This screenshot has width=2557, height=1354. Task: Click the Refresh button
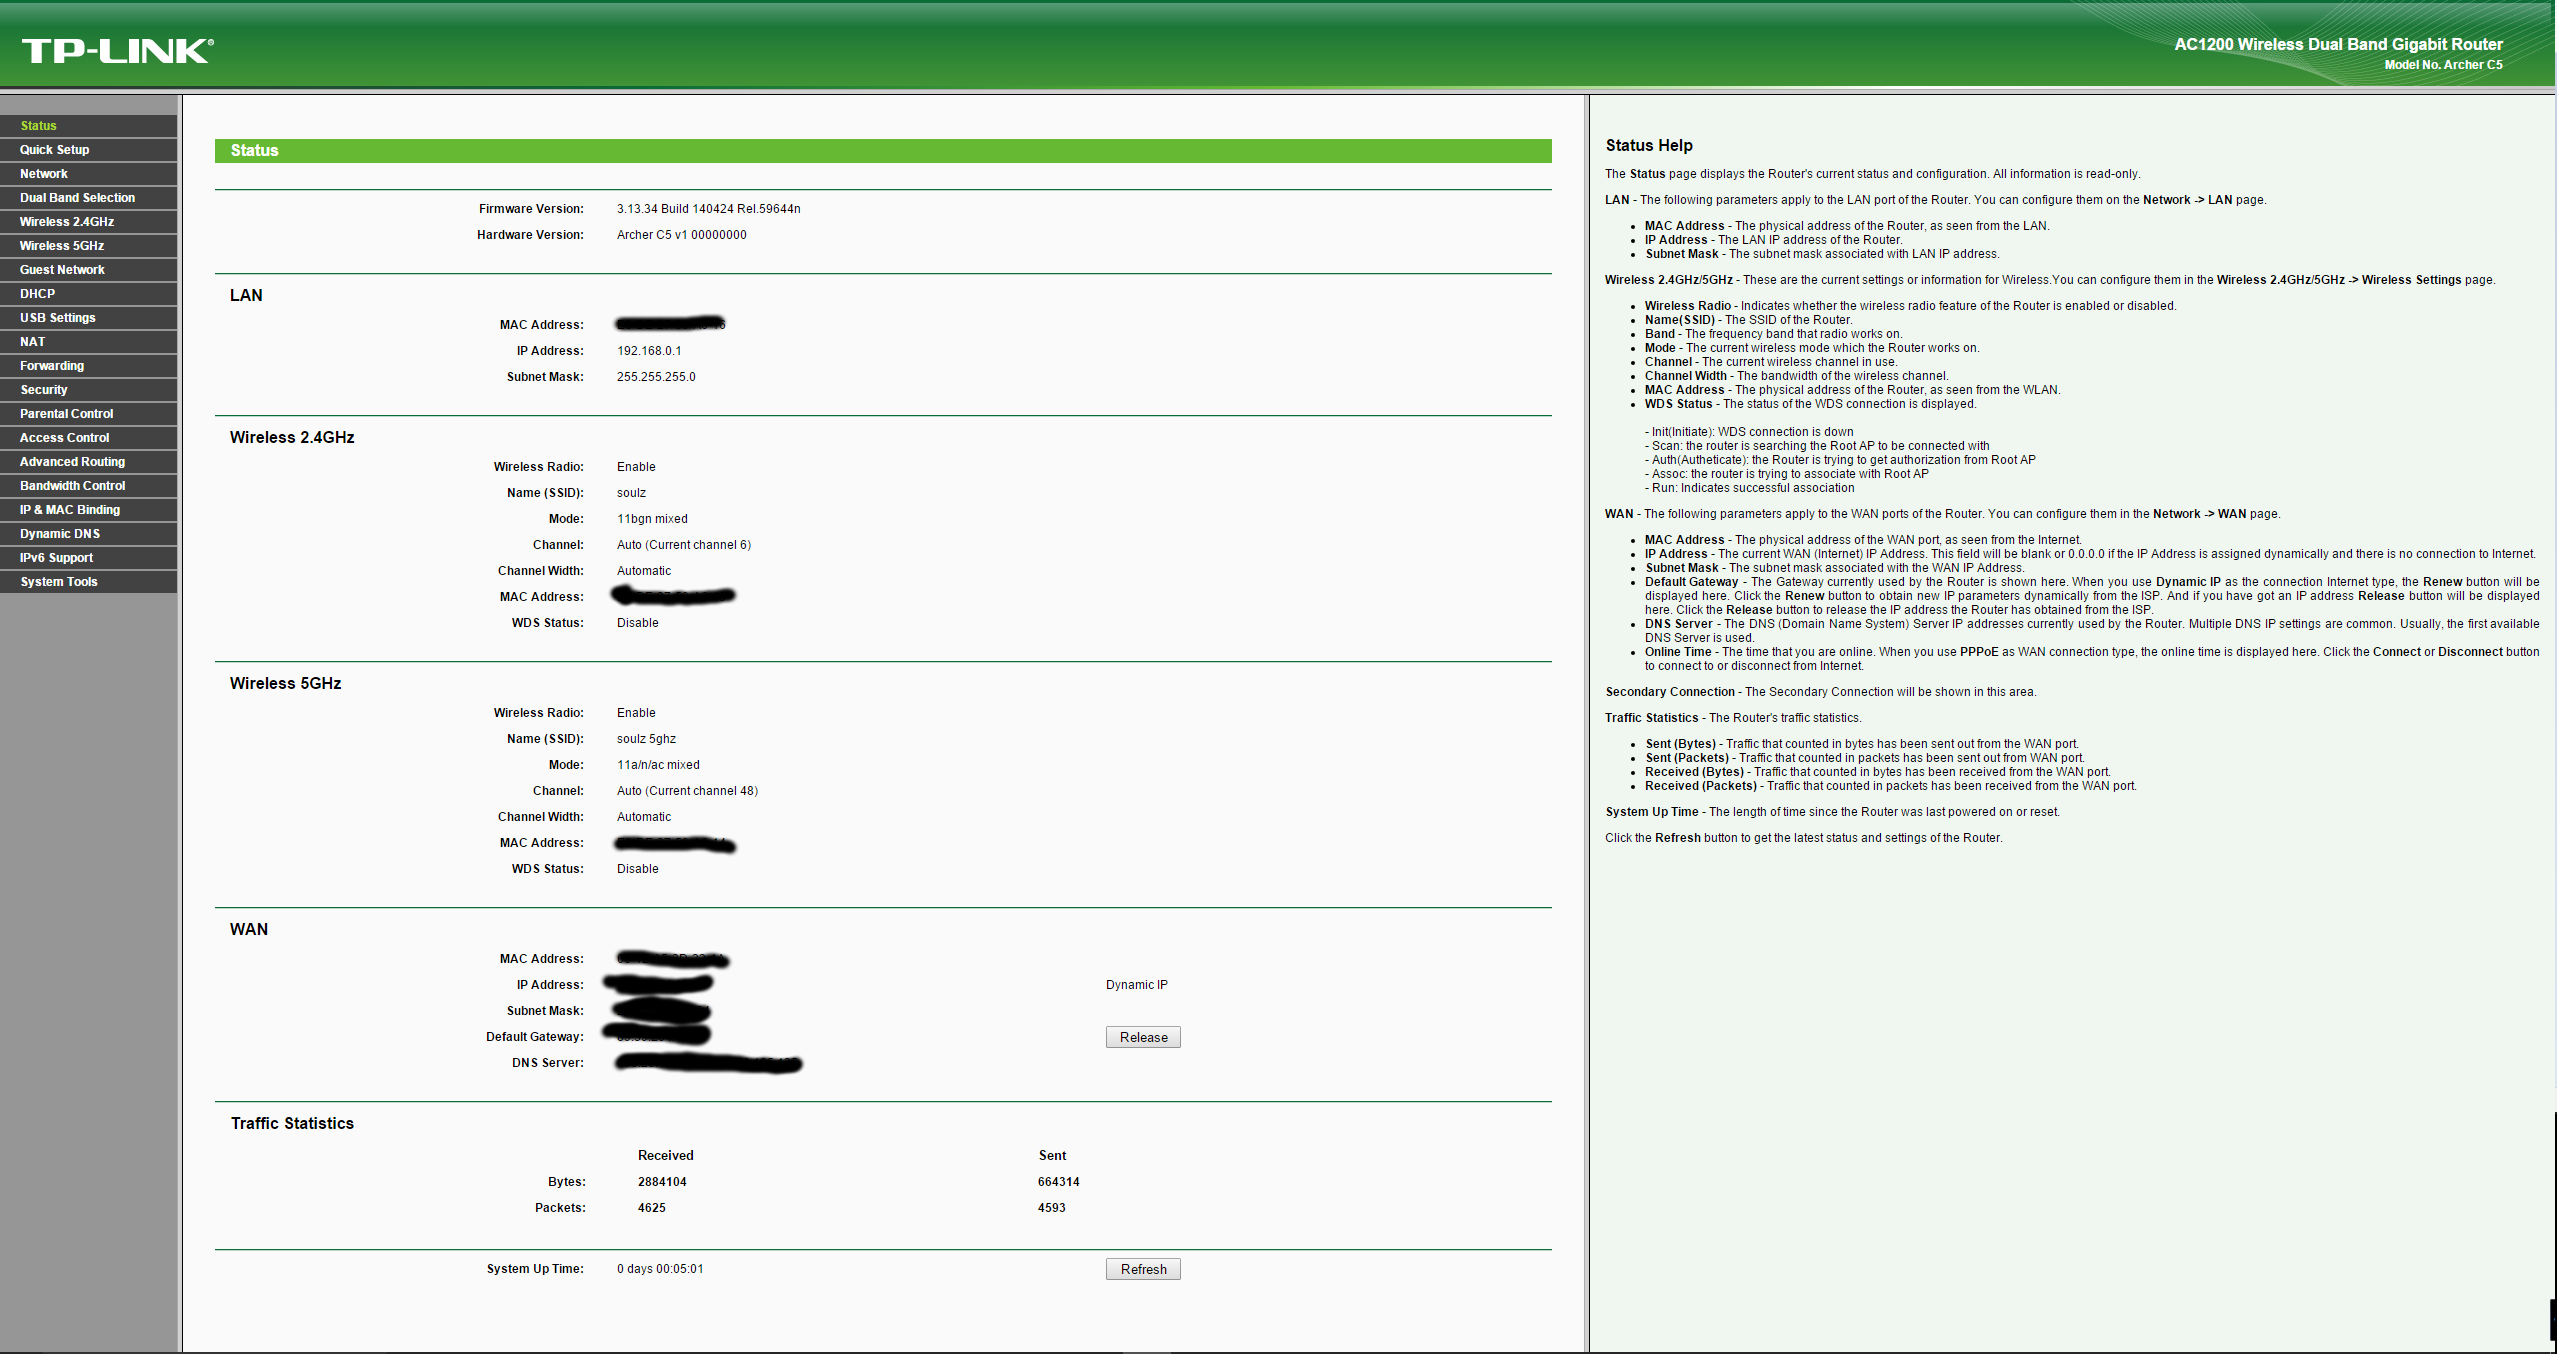tap(1143, 1269)
